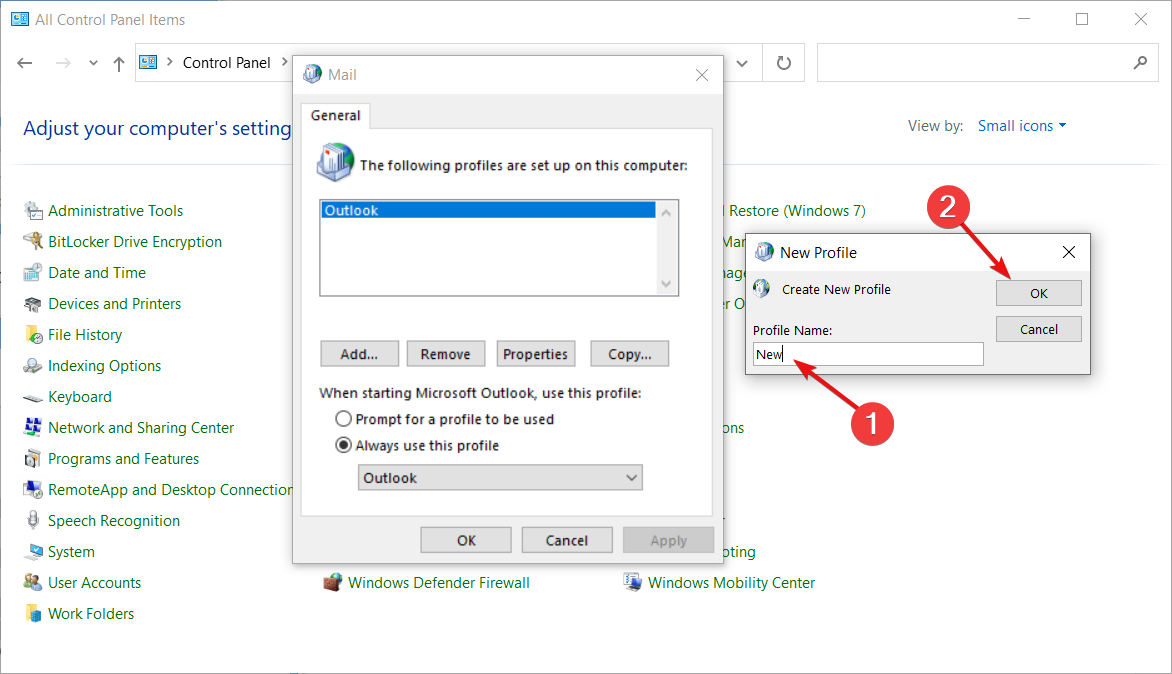Open the Network and Sharing Center icon
Image resolution: width=1172 pixels, height=674 pixels.
point(33,427)
